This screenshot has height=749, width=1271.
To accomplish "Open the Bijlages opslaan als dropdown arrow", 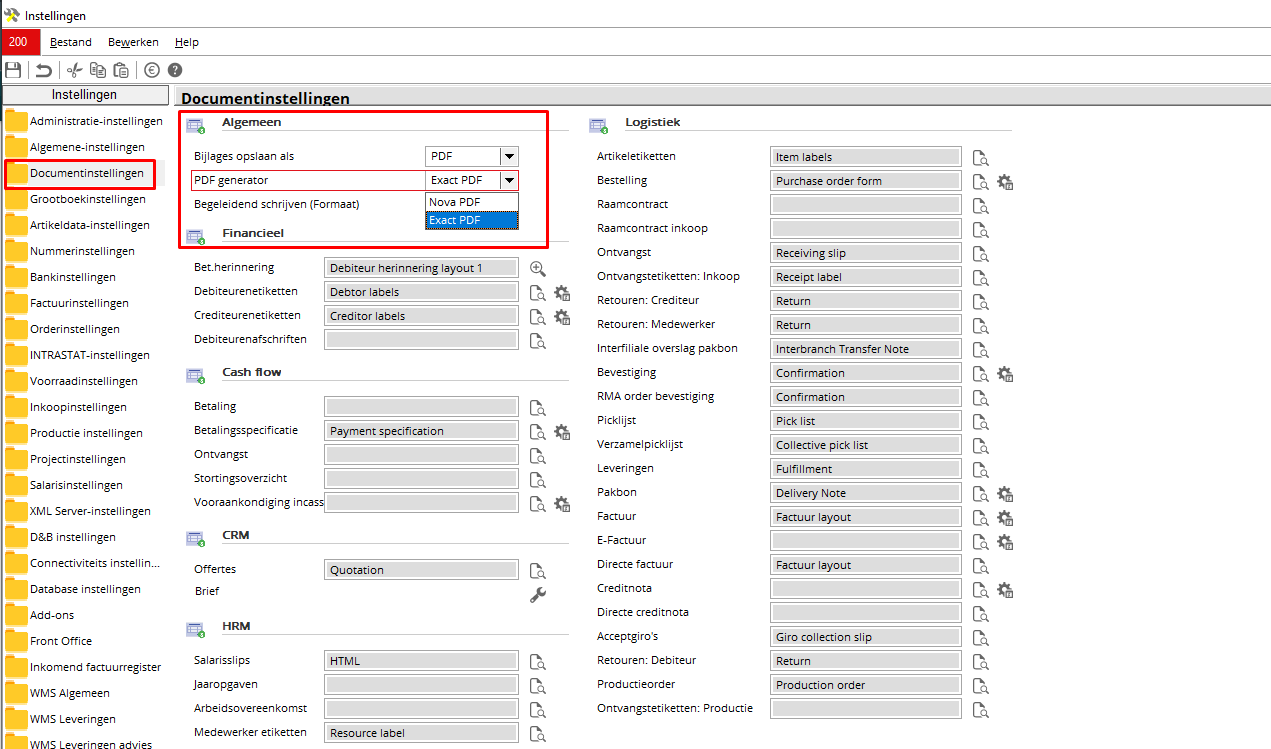I will click(x=509, y=156).
